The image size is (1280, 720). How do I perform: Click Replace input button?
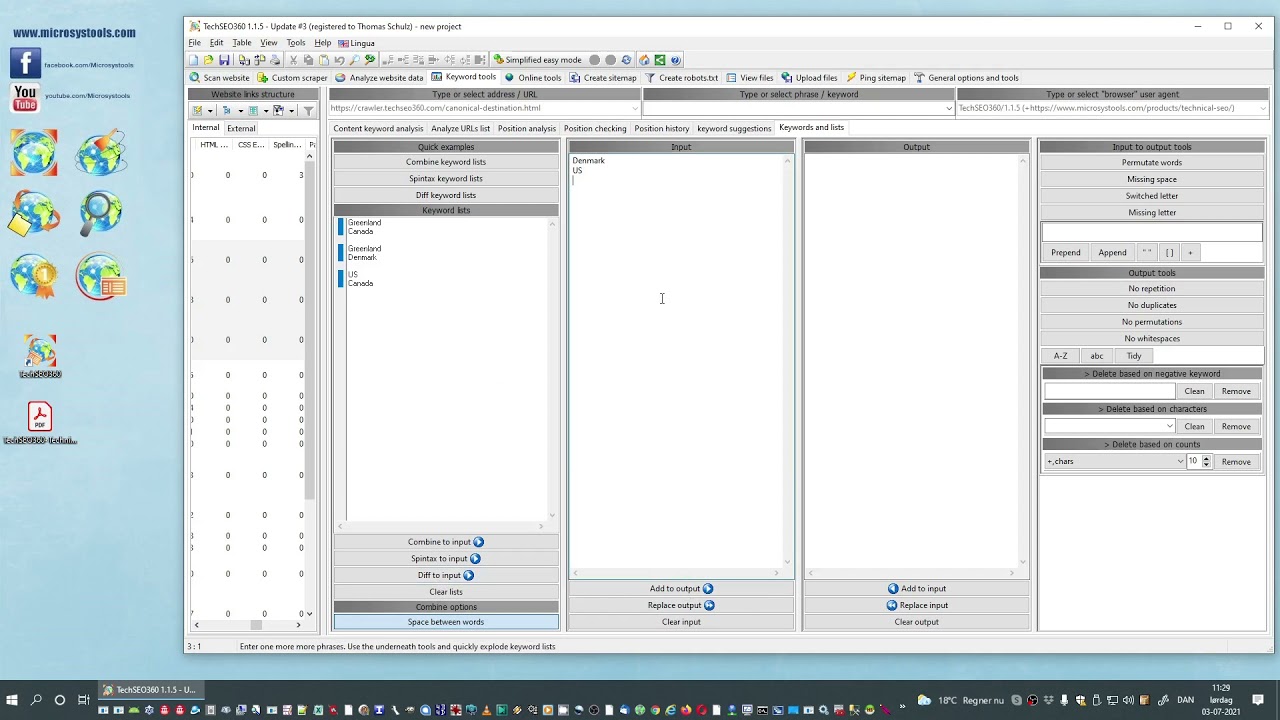[x=916, y=605]
